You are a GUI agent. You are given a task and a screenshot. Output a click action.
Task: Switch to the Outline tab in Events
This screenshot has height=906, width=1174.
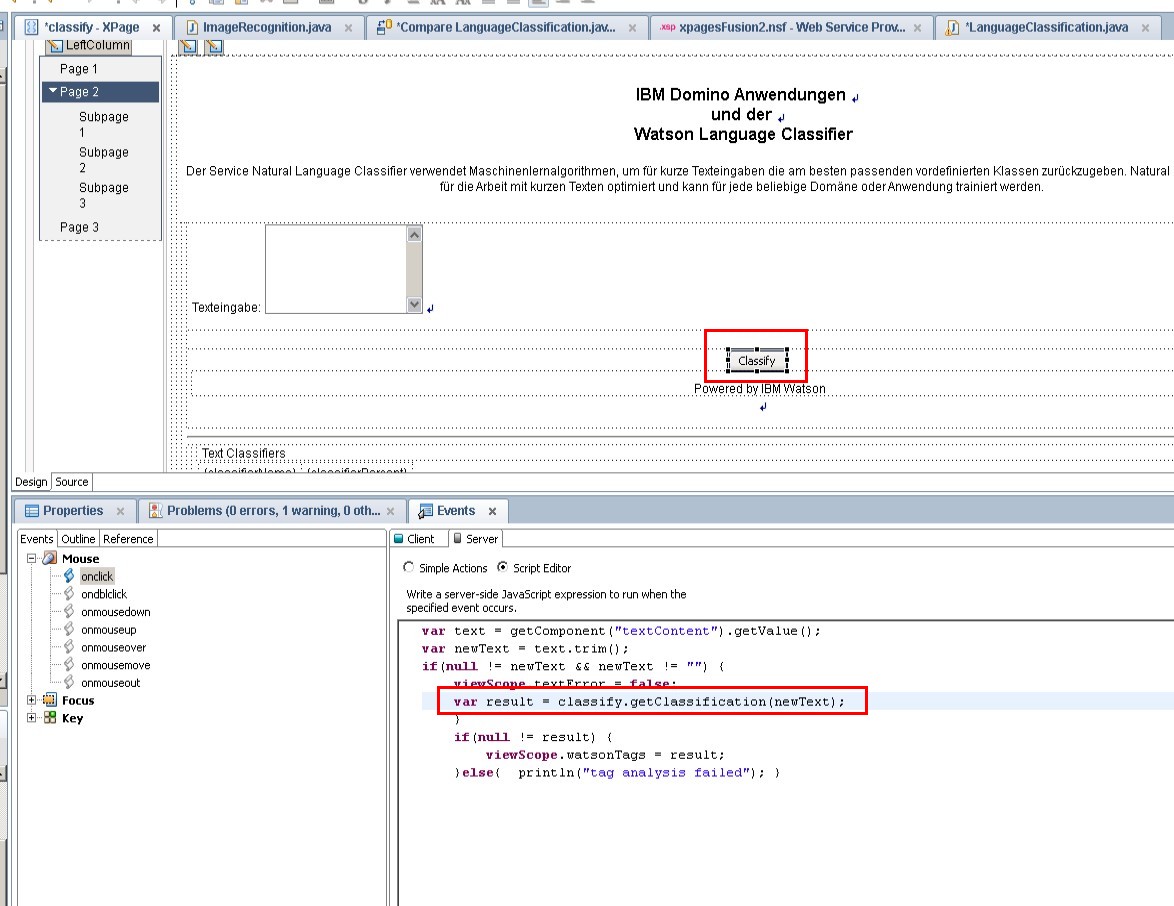[78, 538]
